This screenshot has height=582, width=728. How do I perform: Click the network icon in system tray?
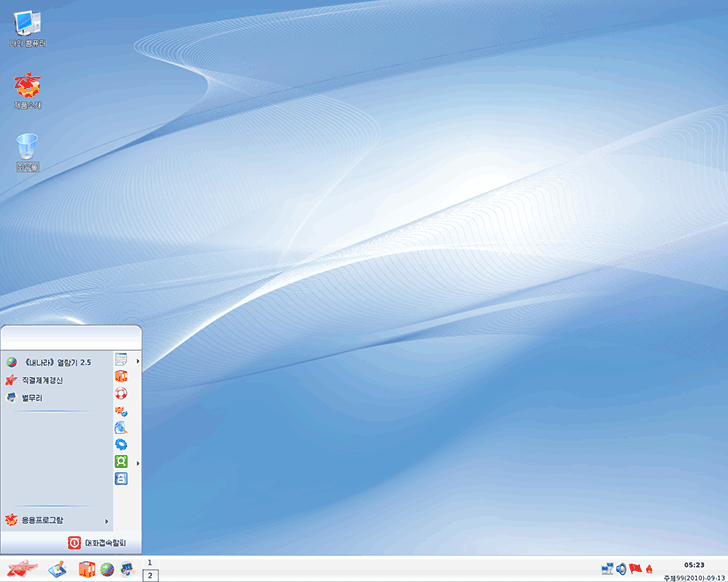click(607, 569)
